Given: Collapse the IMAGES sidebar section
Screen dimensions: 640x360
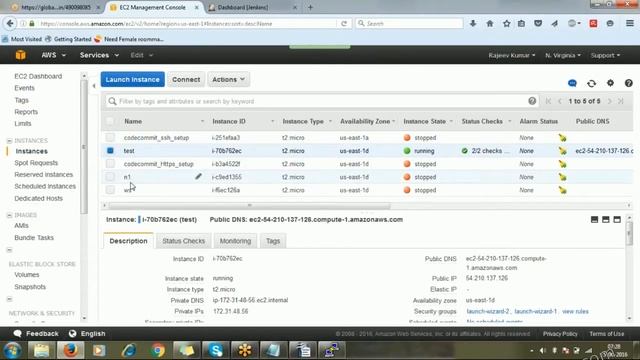Looking at the screenshot, I should (x=9, y=215).
